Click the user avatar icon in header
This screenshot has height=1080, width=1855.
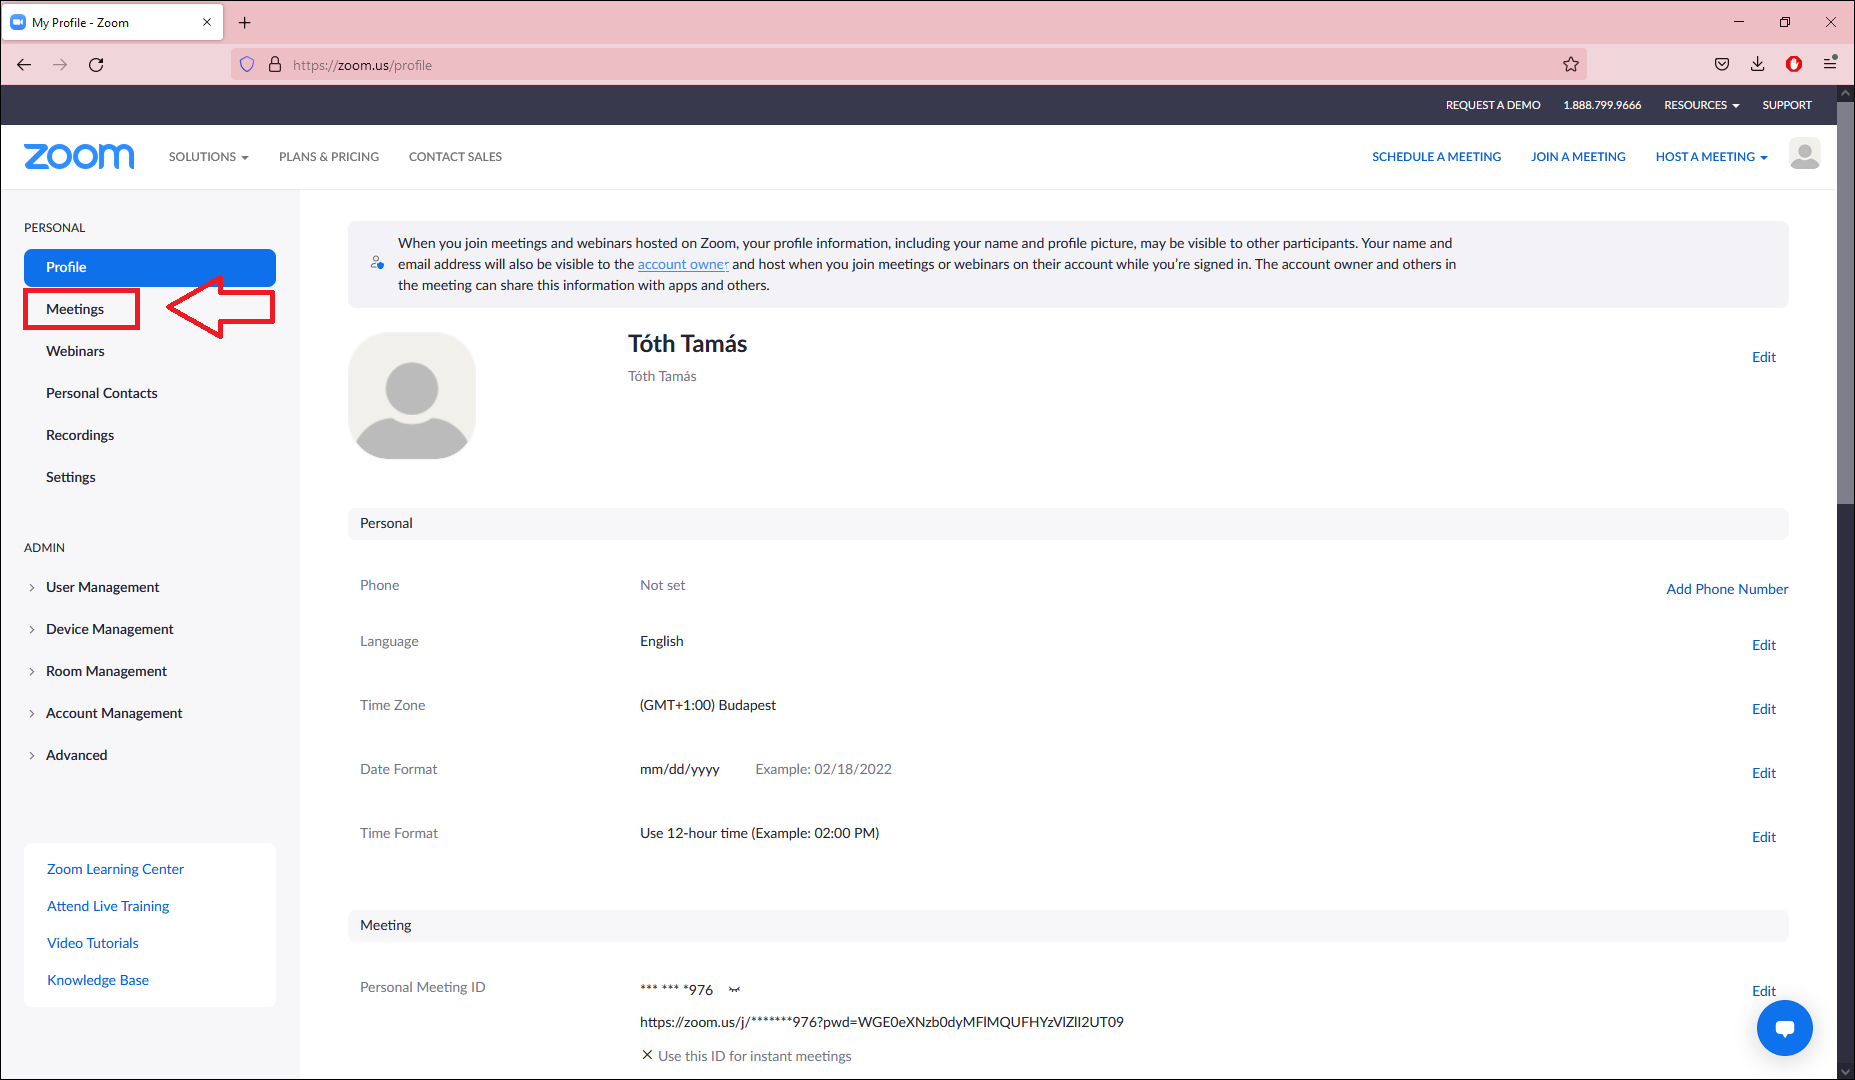click(x=1804, y=155)
